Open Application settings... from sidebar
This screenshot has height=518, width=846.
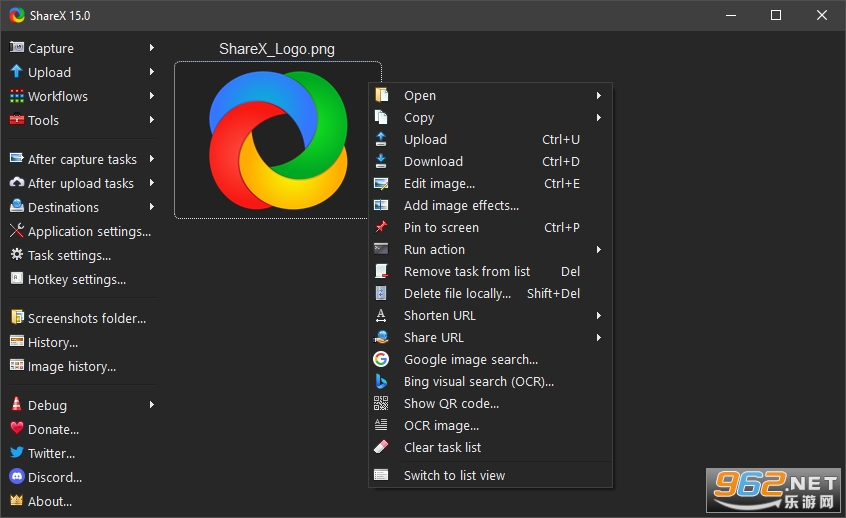[81, 231]
